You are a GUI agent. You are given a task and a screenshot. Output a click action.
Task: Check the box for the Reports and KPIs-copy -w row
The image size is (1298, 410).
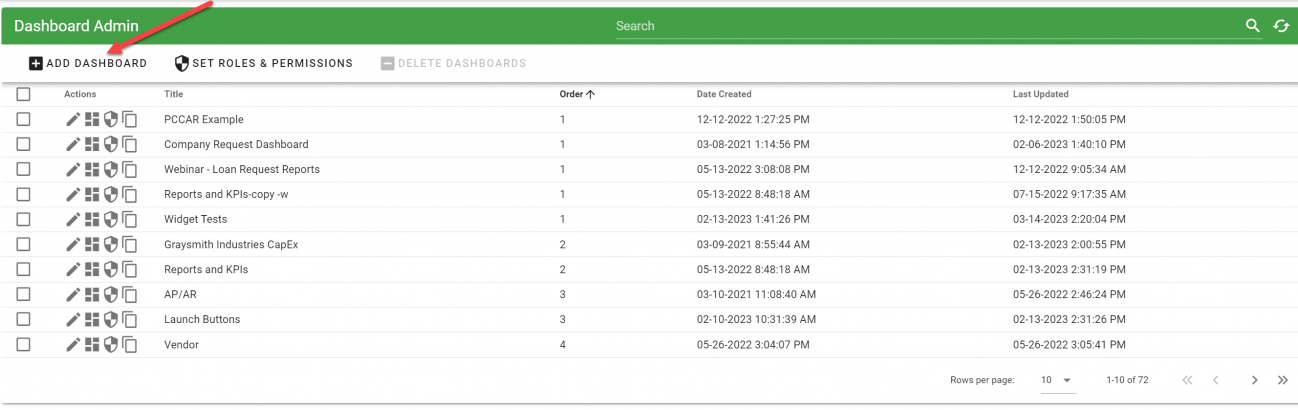tap(24, 194)
